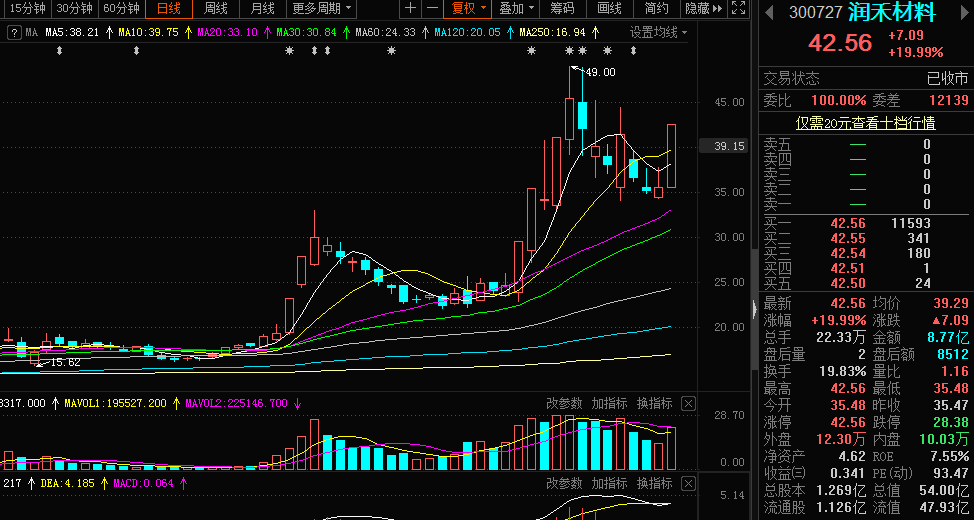This screenshot has height=520, width=974.
Task: Click the plus zoom-in chart icon
Action: [411, 9]
